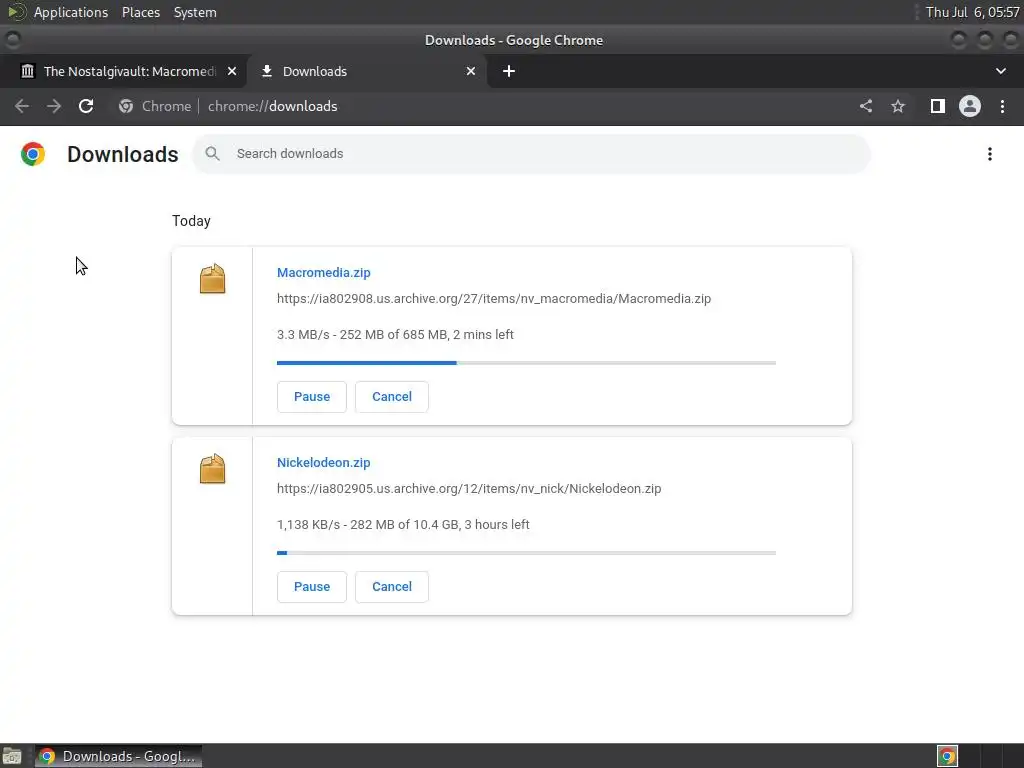Focus the Search downloads field
Image resolution: width=1024 pixels, height=768 pixels.
[x=532, y=154]
